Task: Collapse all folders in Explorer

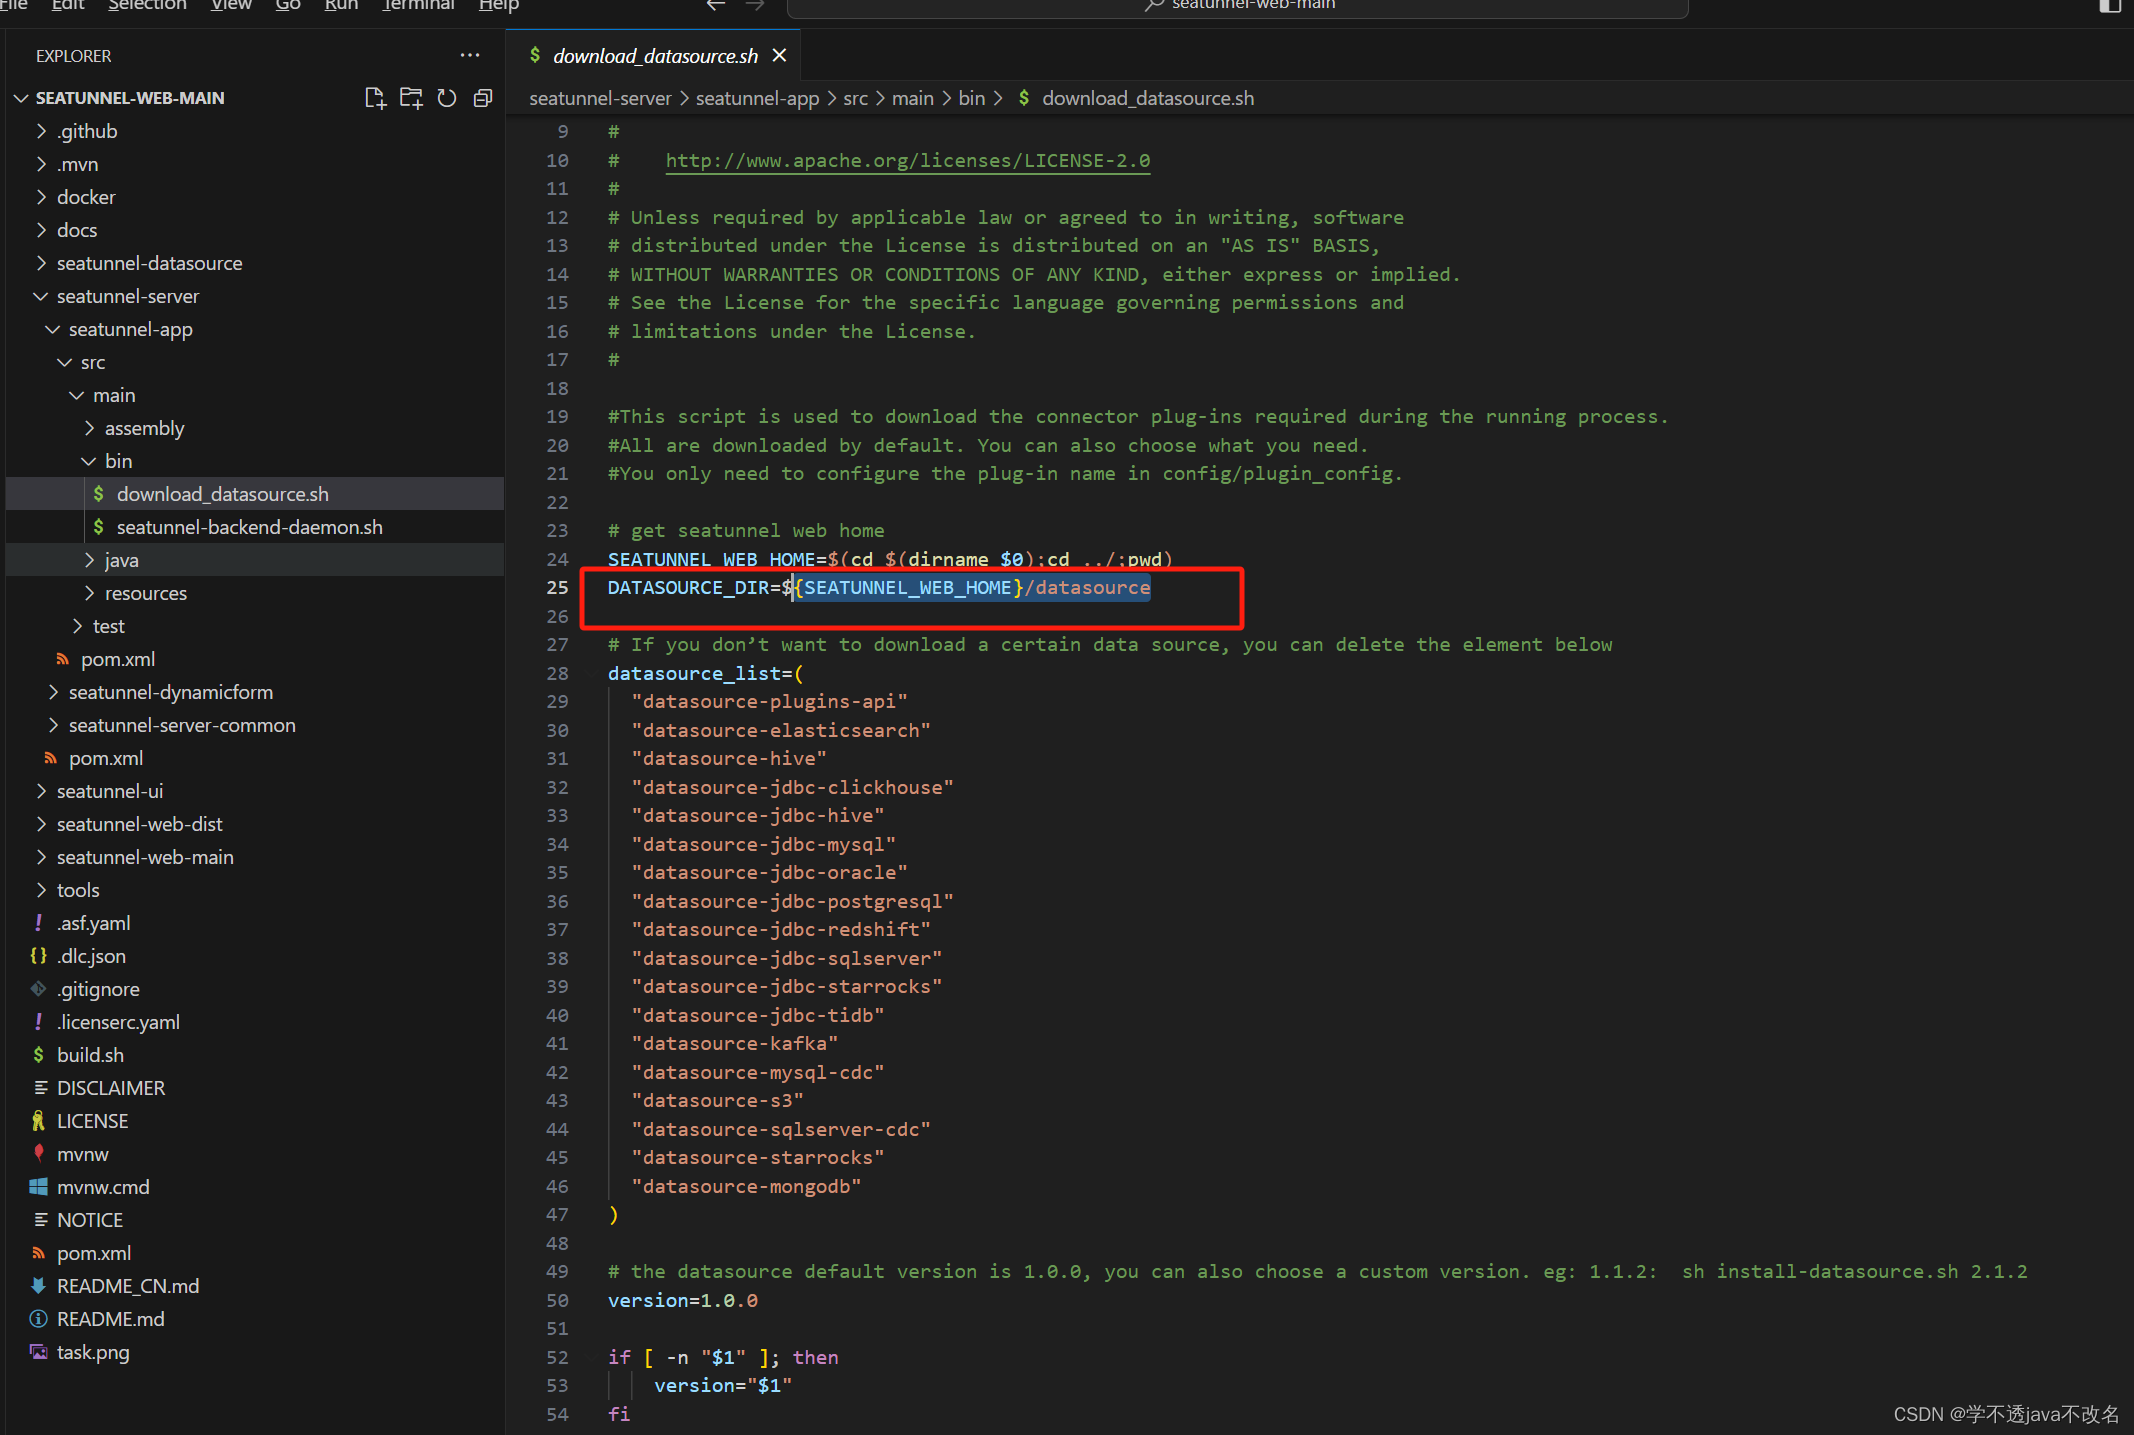Action: pos(483,98)
